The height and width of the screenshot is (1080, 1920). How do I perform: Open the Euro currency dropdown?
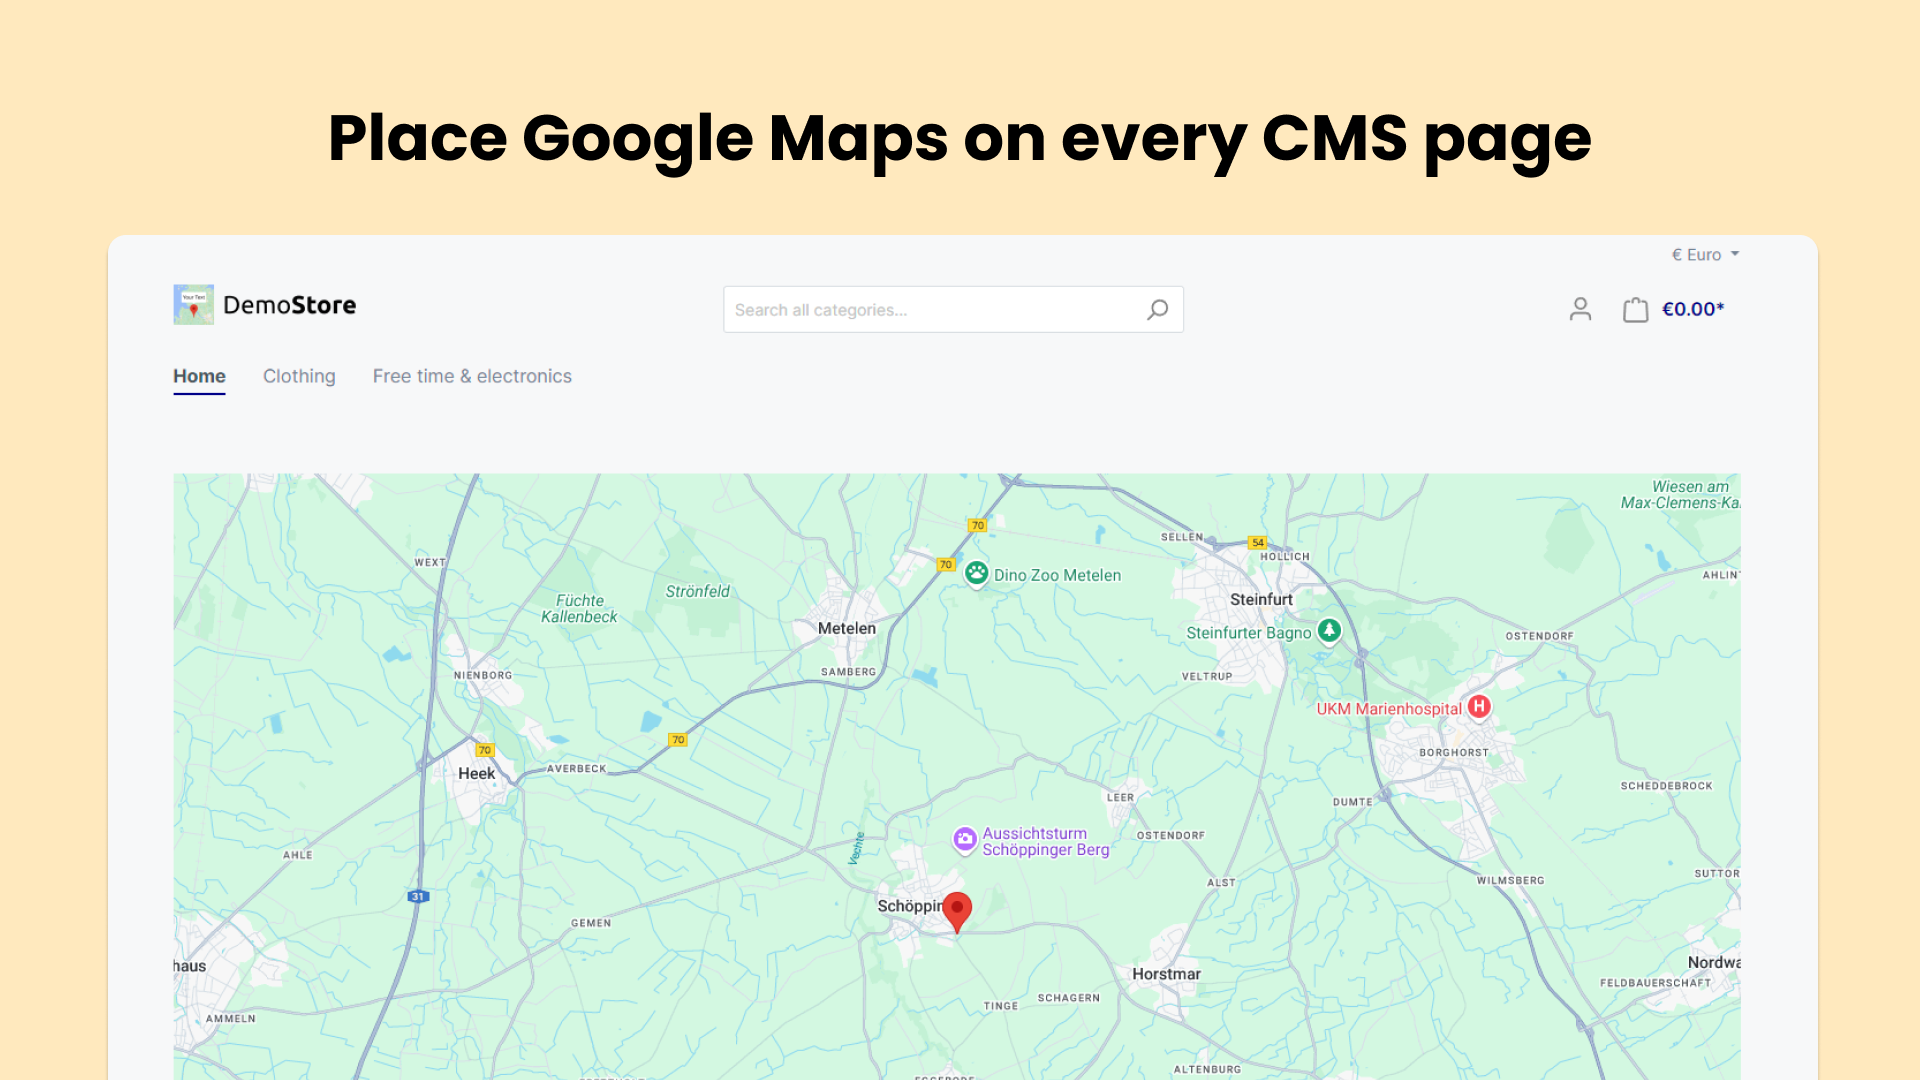pos(1705,255)
